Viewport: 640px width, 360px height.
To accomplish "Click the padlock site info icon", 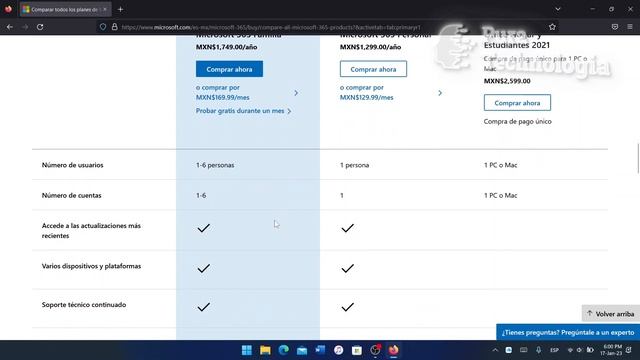I will (x=115, y=27).
